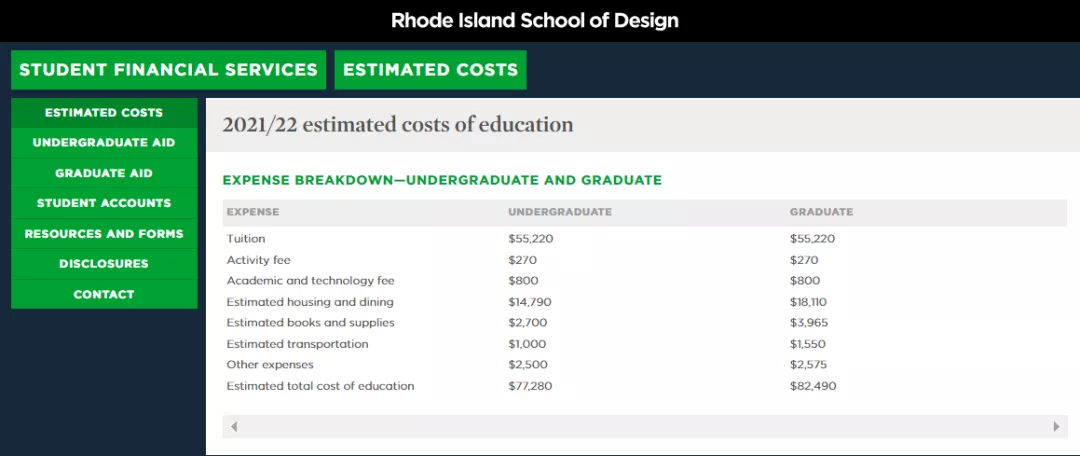Screen dimensions: 1080x456
Task: Click the 2021/22 estimated costs heading
Action: 397,125
